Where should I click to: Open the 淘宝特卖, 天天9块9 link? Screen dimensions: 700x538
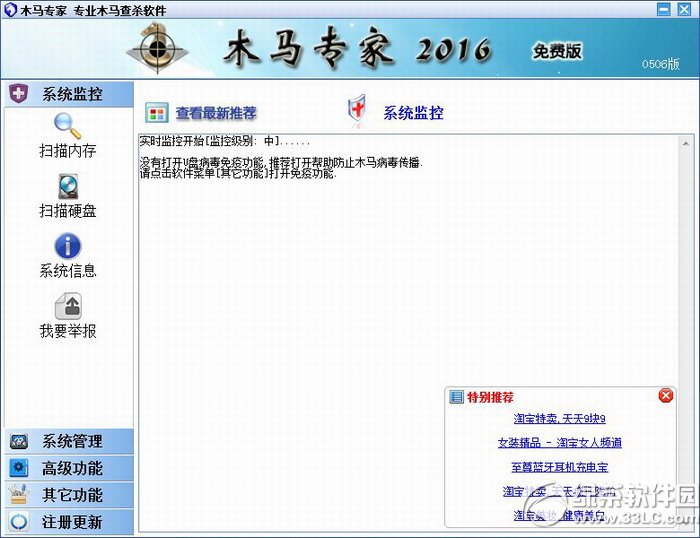point(559,418)
